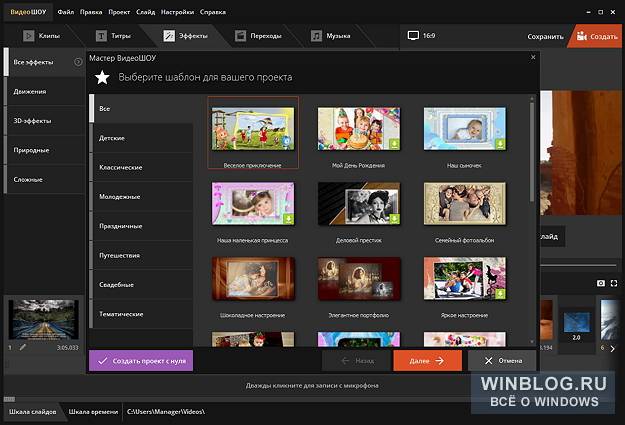Click download badge on Наша маленькая принцесса
The height and width of the screenshot is (425, 625).
[288, 218]
